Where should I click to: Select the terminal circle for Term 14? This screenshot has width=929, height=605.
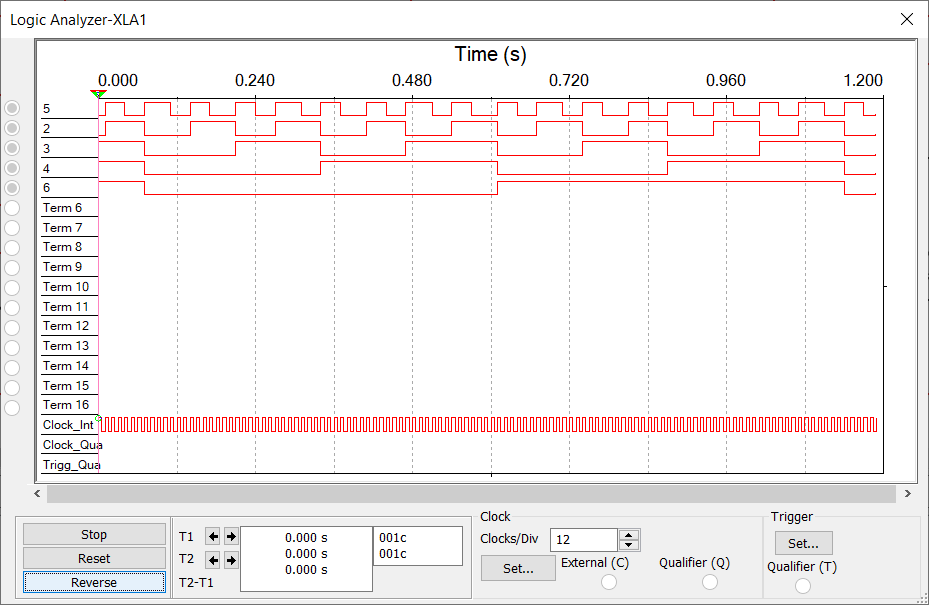click(x=12, y=368)
